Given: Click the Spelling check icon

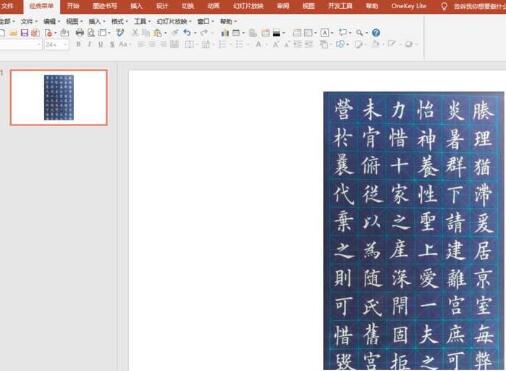Looking at the screenshot, I should pos(120,33).
